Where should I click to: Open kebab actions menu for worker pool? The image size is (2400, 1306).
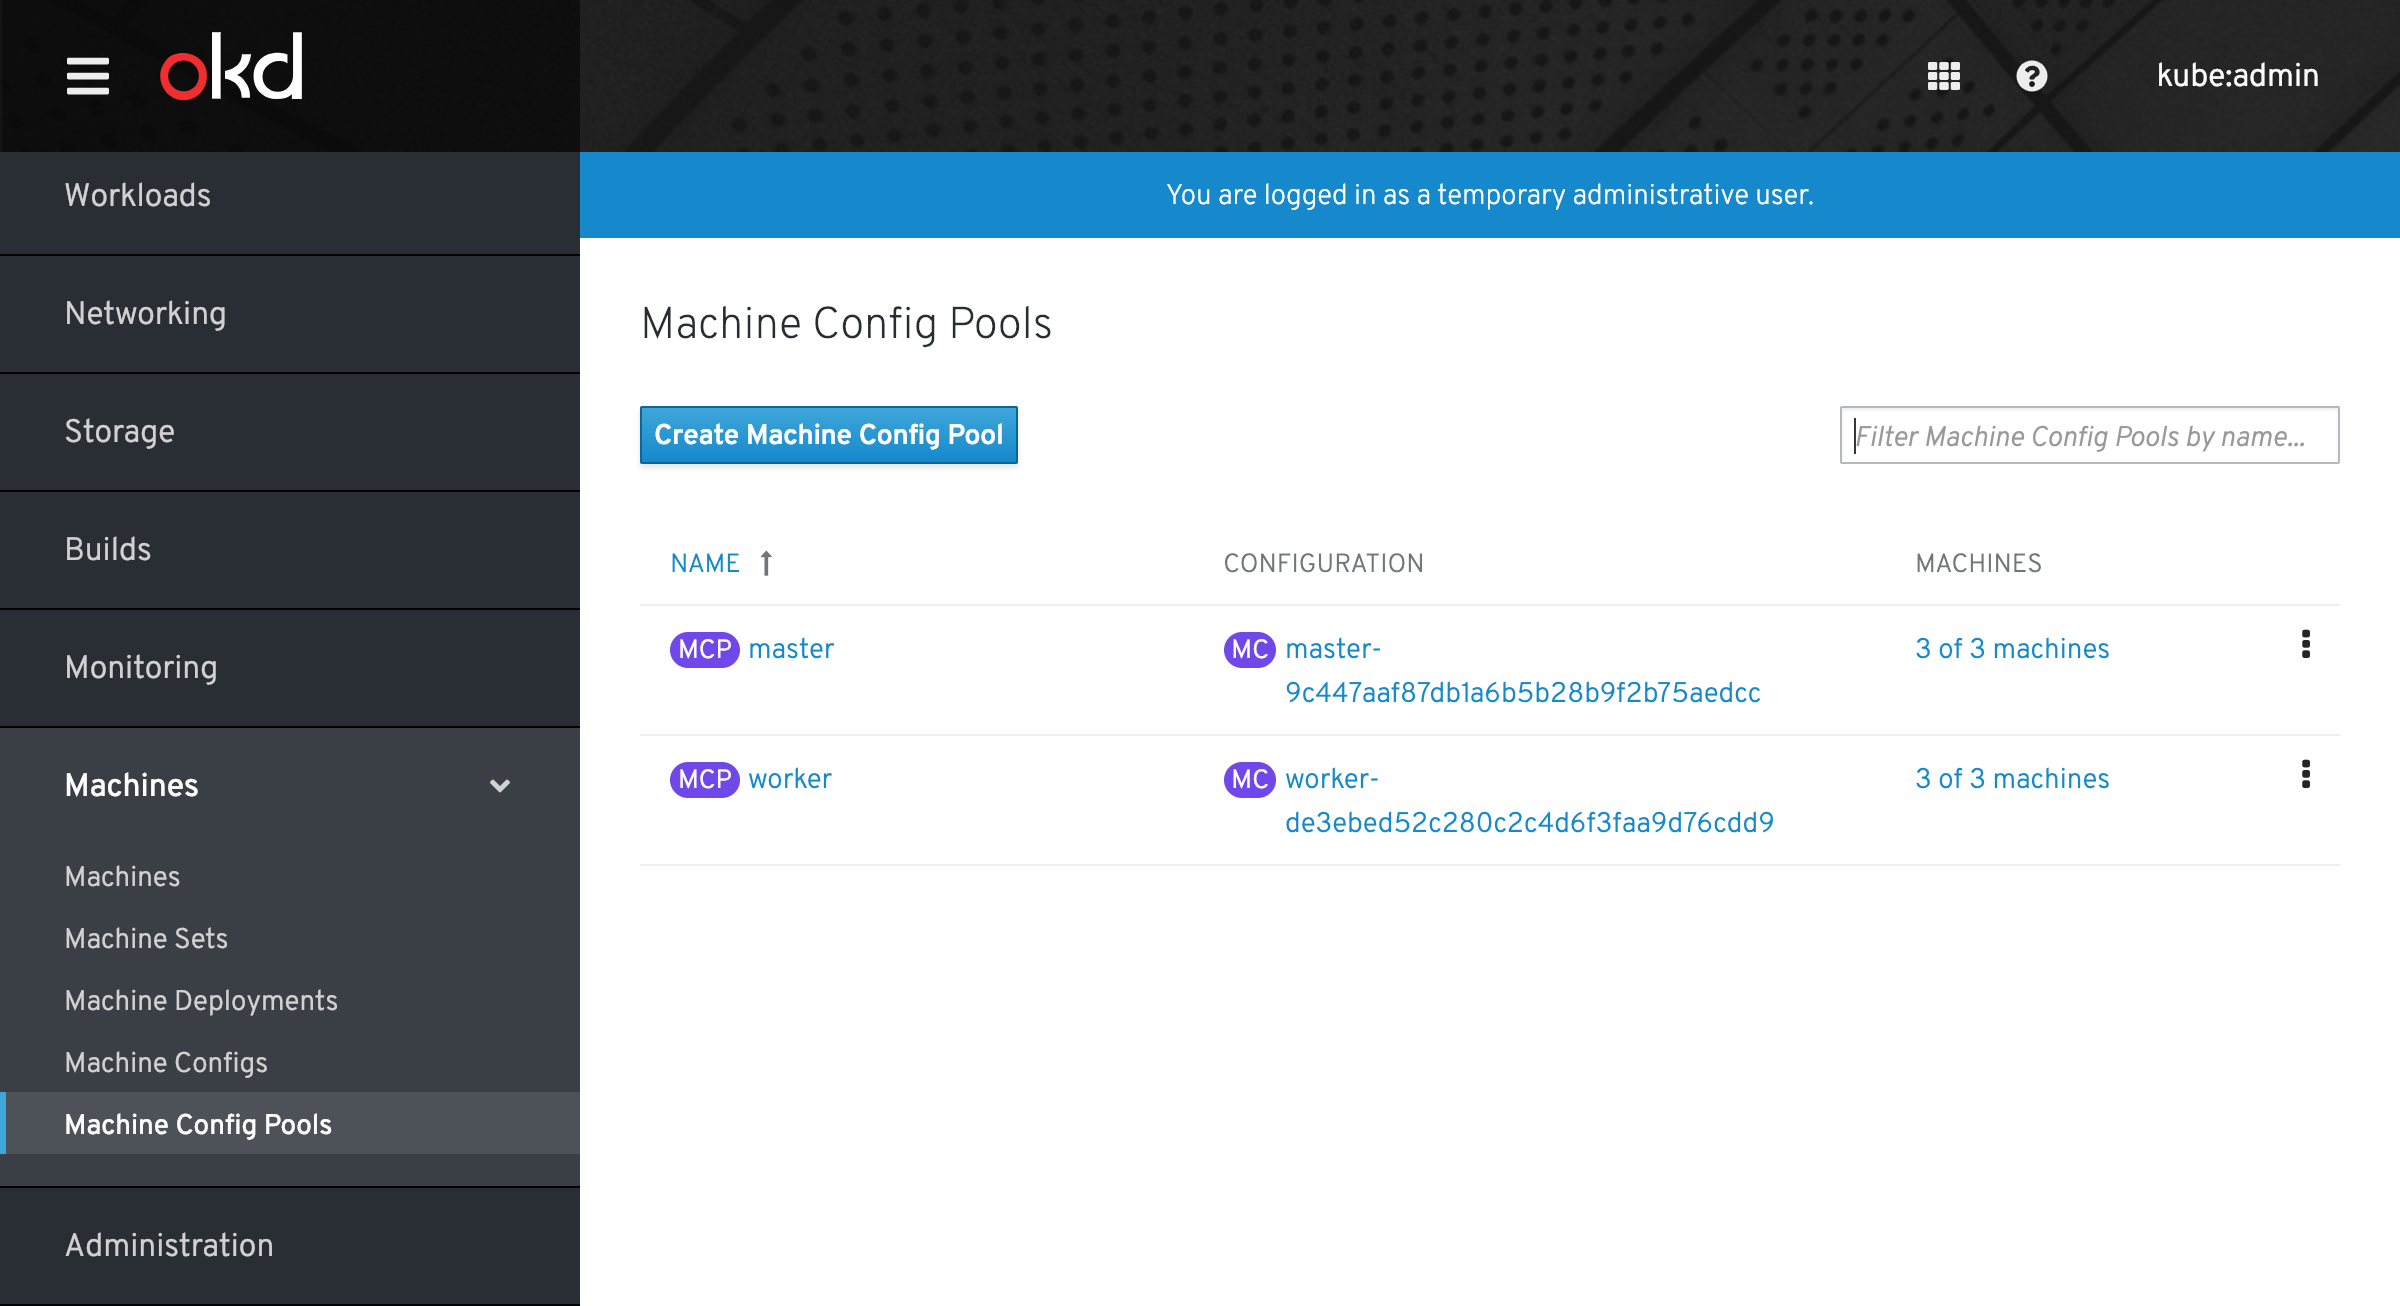tap(2305, 775)
